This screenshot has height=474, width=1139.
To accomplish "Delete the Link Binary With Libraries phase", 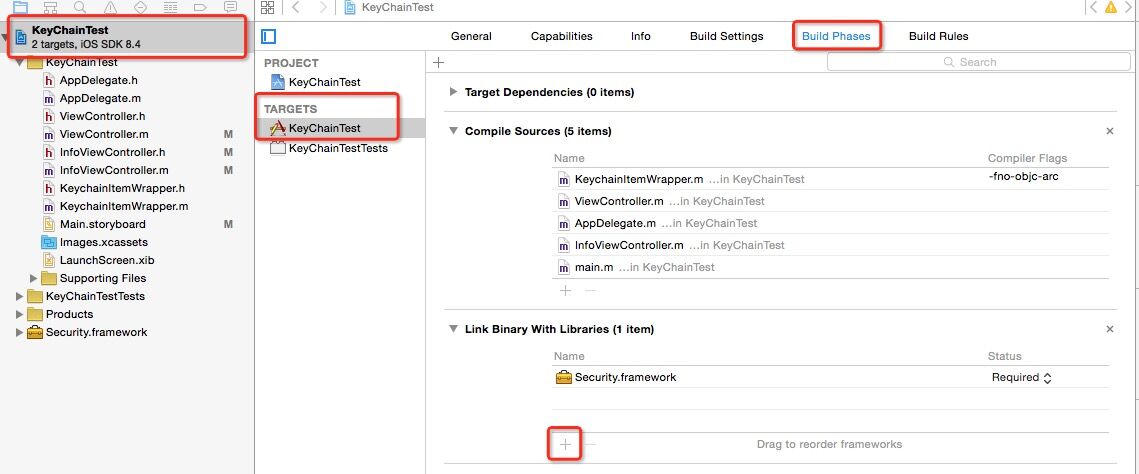I will tap(1109, 330).
